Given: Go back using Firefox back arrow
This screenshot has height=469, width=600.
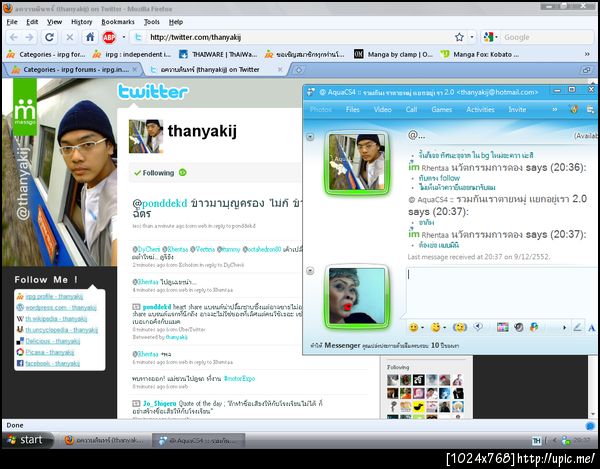Looking at the screenshot, I should tap(14, 37).
